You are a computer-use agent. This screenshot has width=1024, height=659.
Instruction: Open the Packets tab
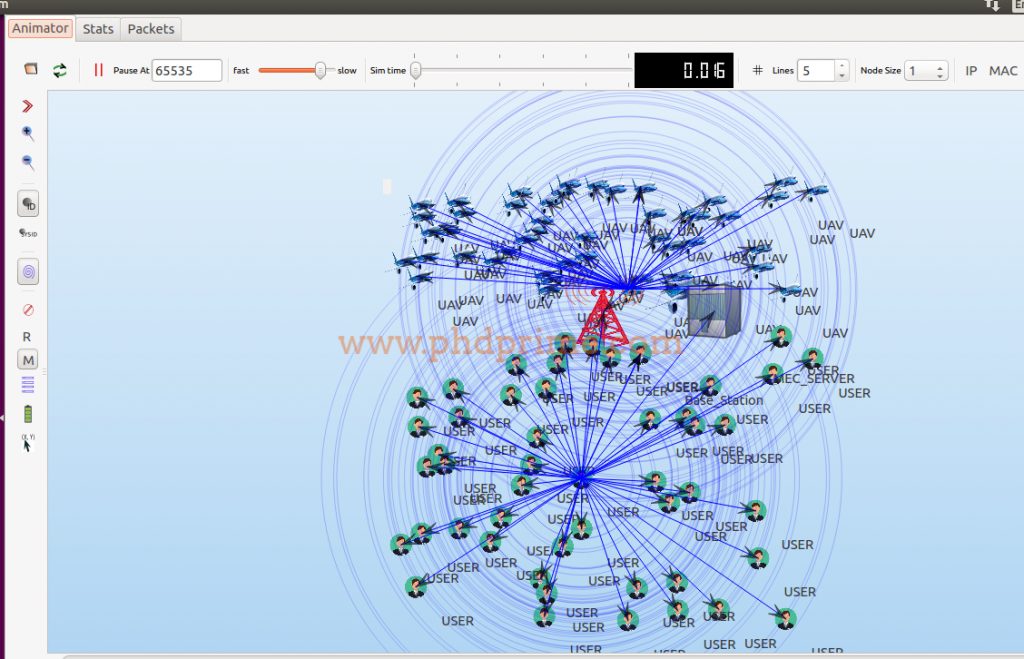pyautogui.click(x=150, y=28)
